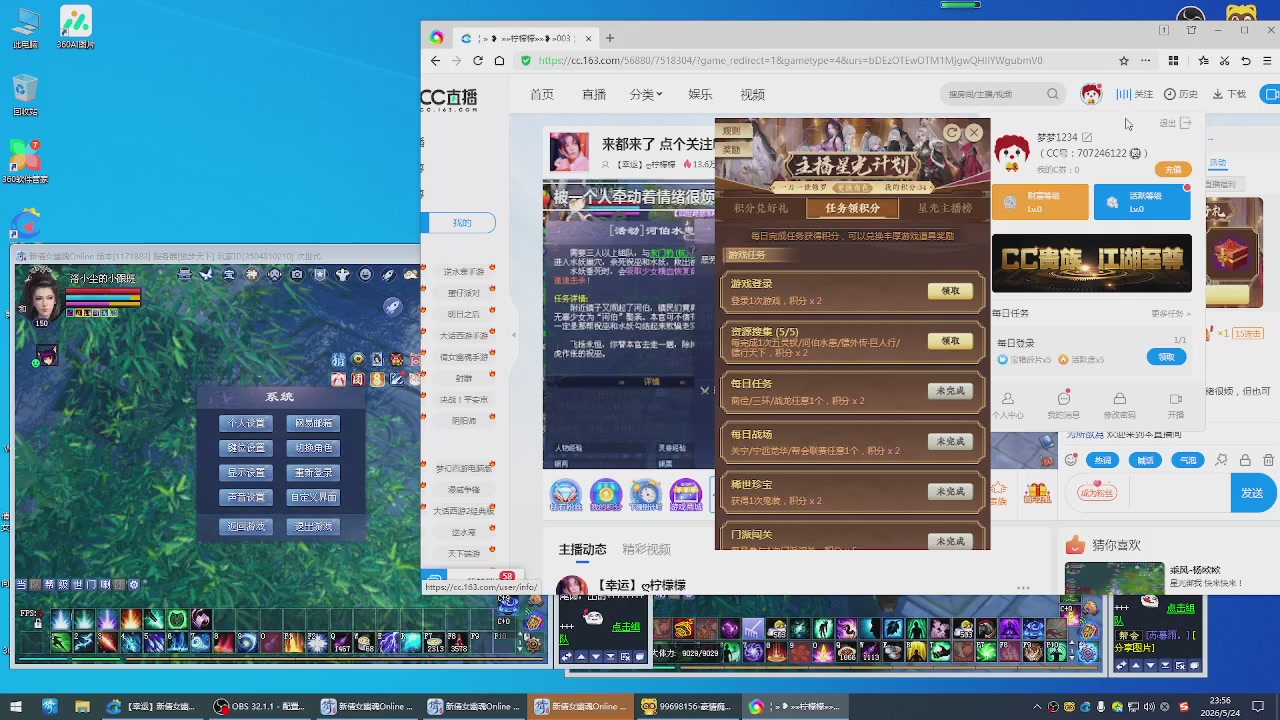Viewport: 1280px width, 720px height.
Task: Click the 成为粉丝 badge
Action: pyautogui.click(x=1097, y=493)
